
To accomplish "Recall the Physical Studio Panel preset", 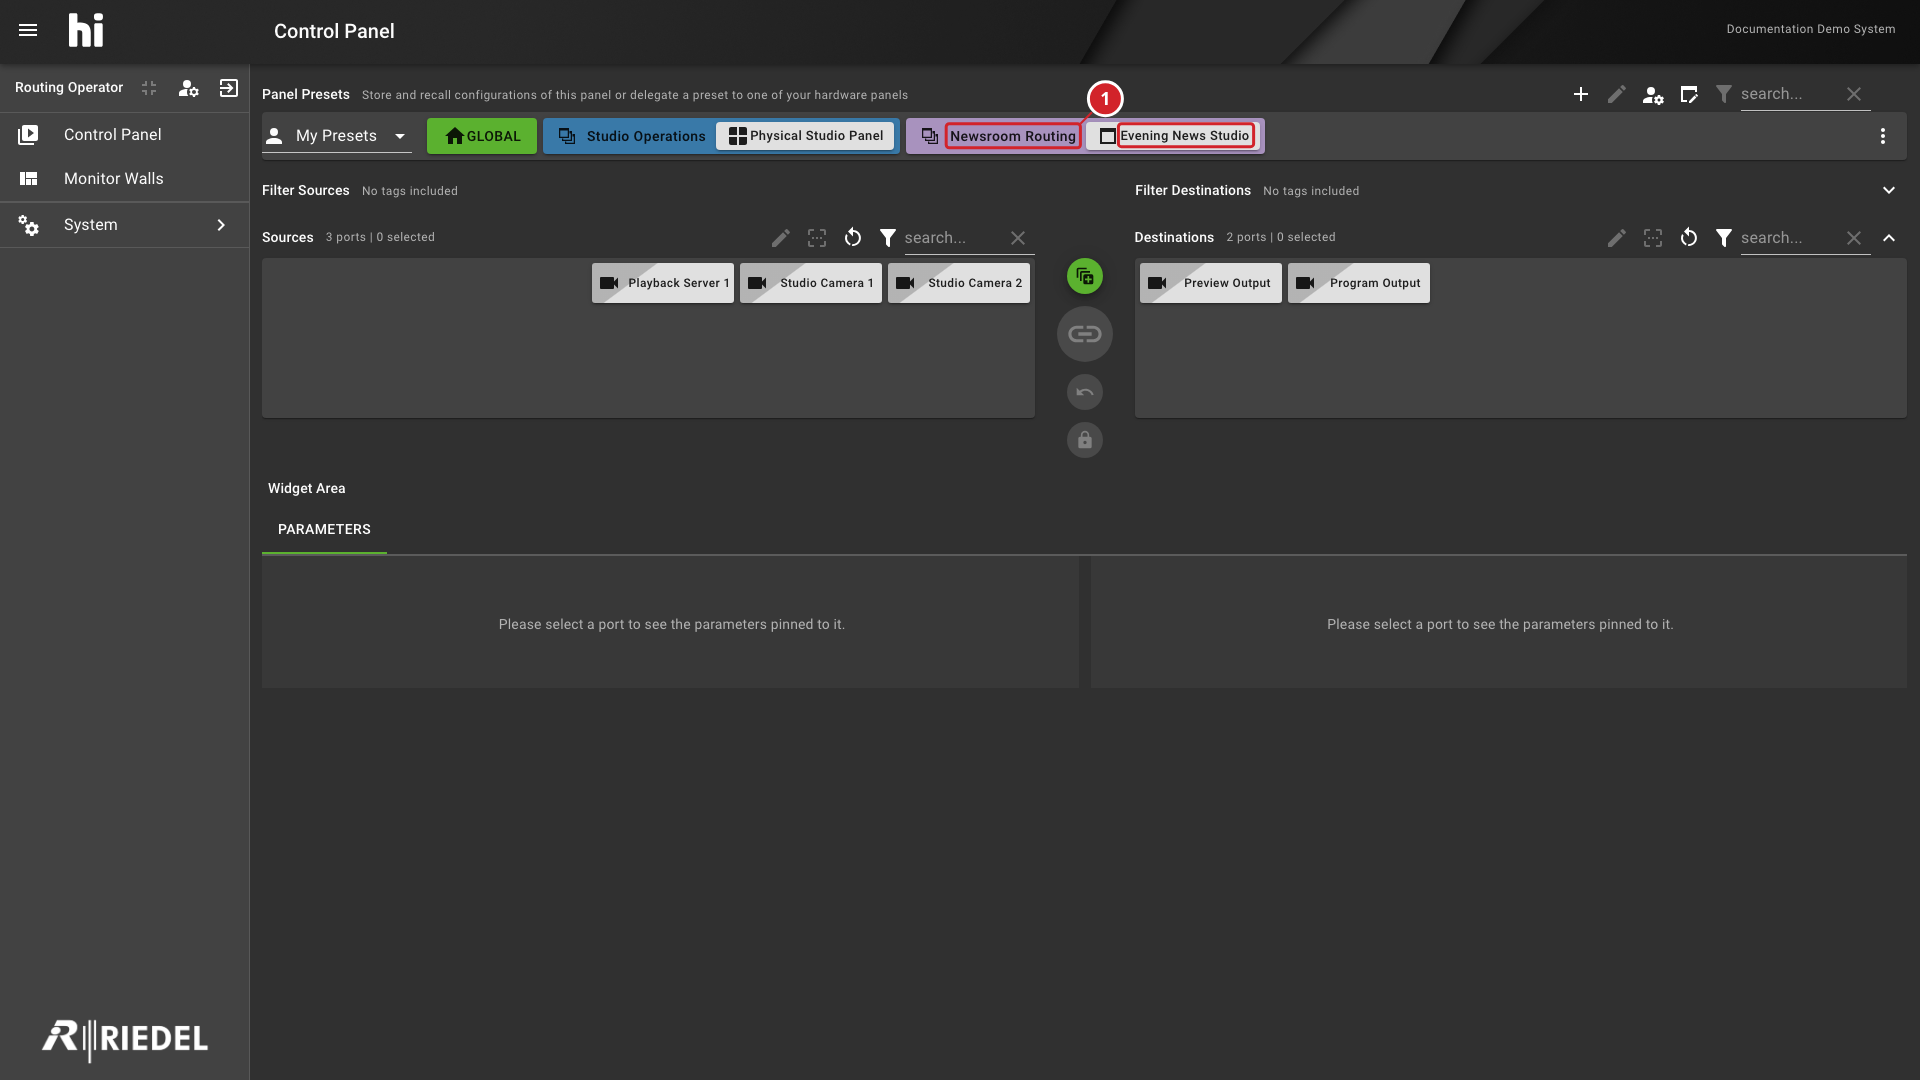I will [x=806, y=136].
